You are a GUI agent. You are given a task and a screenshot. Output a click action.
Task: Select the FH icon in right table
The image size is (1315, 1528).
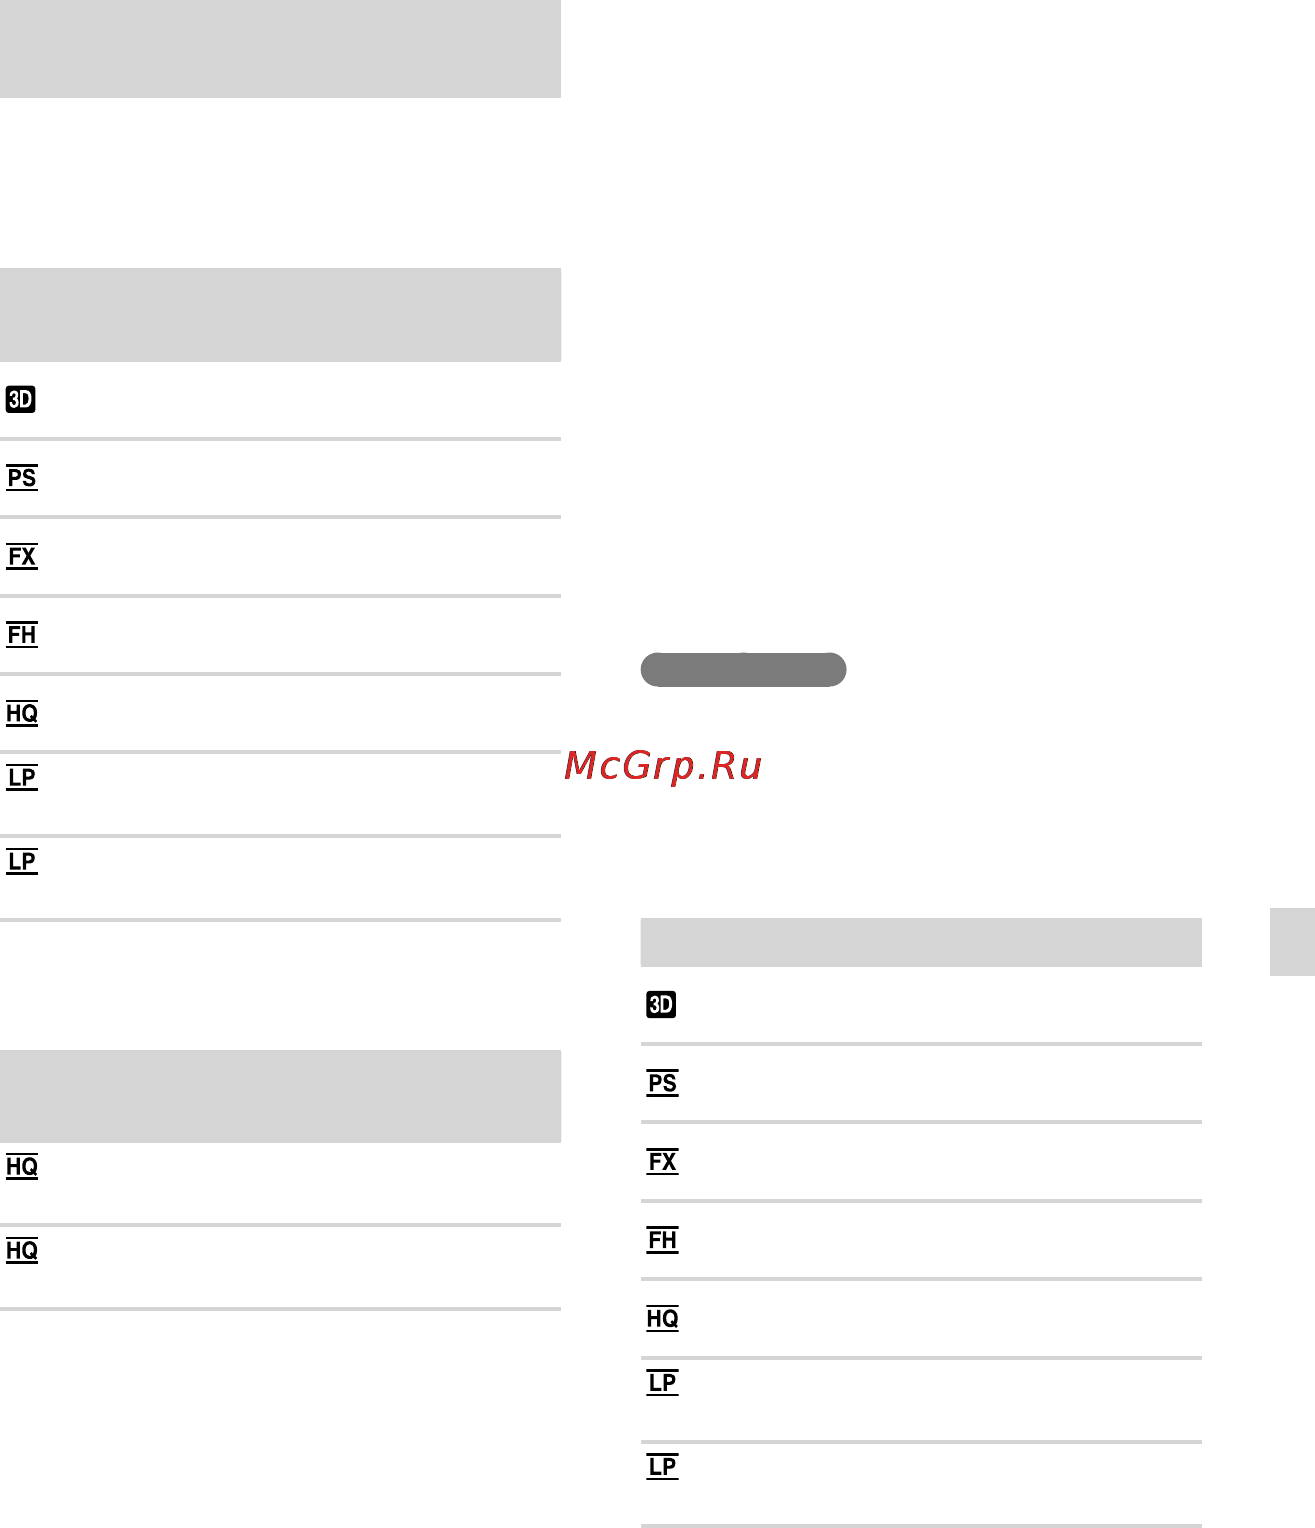point(663,1240)
